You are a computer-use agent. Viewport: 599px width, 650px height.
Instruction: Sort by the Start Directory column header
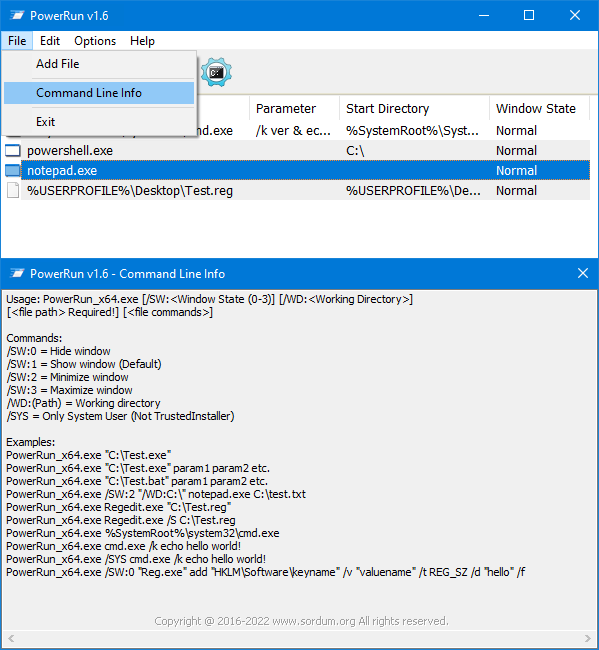click(x=415, y=109)
